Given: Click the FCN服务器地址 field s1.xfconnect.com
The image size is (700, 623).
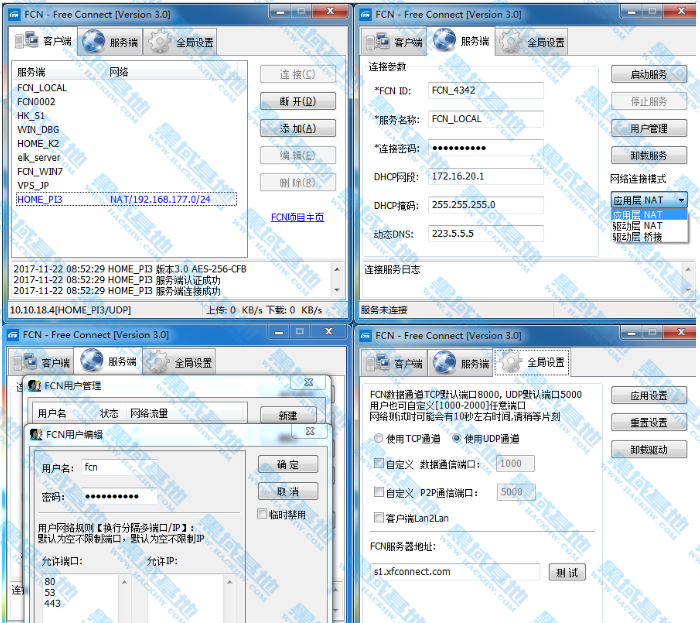Looking at the screenshot, I should click(x=455, y=572).
